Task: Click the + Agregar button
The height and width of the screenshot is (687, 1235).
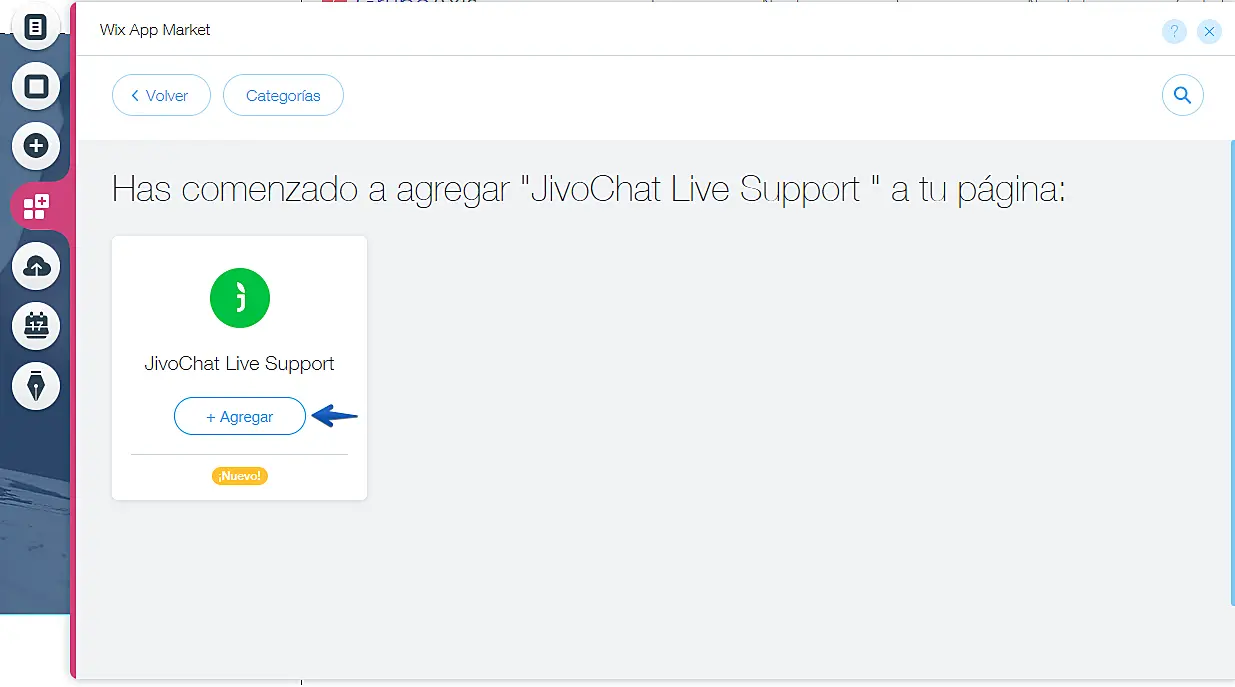Action: pos(240,416)
